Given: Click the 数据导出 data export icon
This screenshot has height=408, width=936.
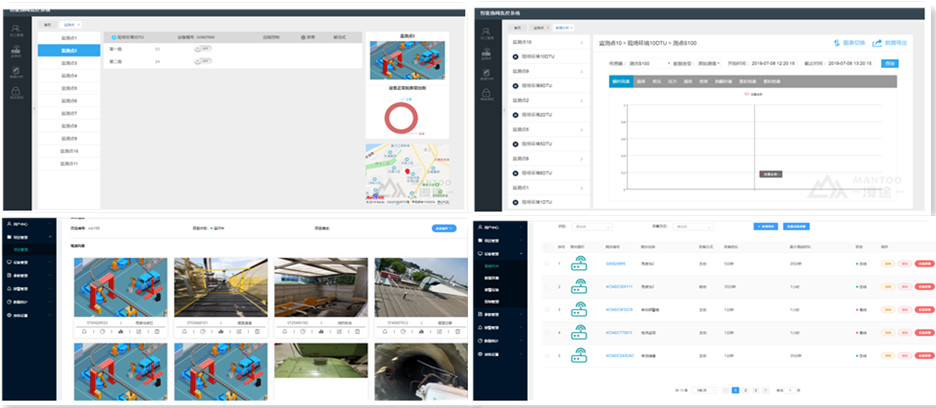Looking at the screenshot, I should click(x=877, y=43).
